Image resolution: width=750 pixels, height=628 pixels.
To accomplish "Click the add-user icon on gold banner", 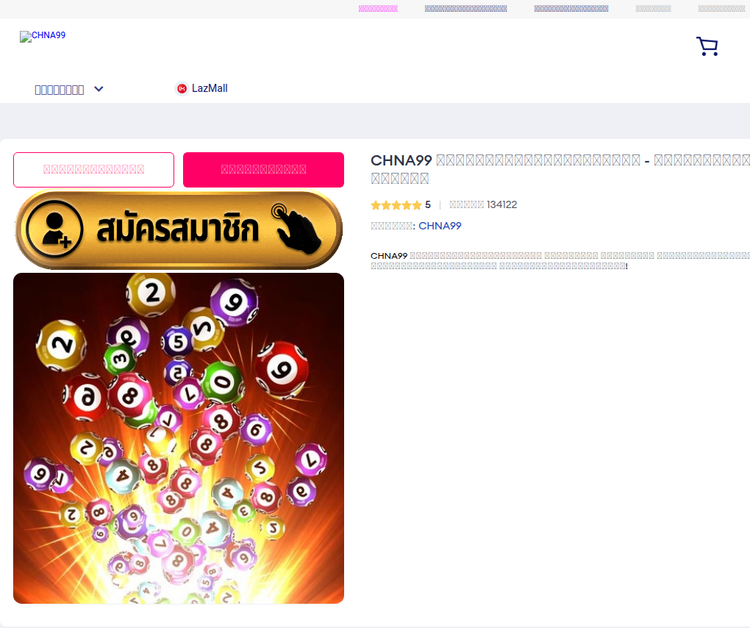I will click(x=55, y=229).
